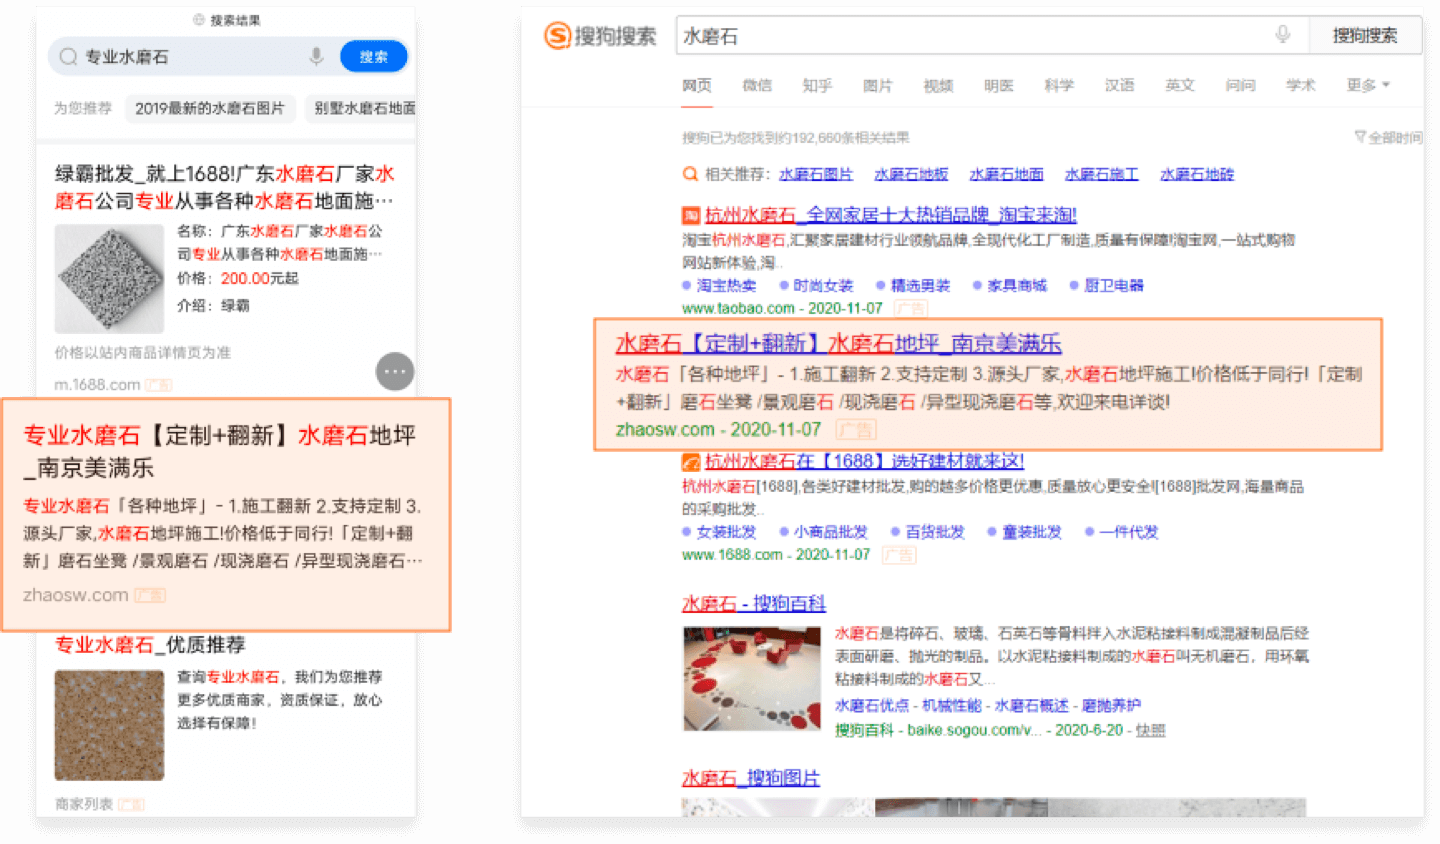This screenshot has width=1440, height=844.
Task: Click the 搜狗搜索 search button
Action: click(x=1364, y=35)
